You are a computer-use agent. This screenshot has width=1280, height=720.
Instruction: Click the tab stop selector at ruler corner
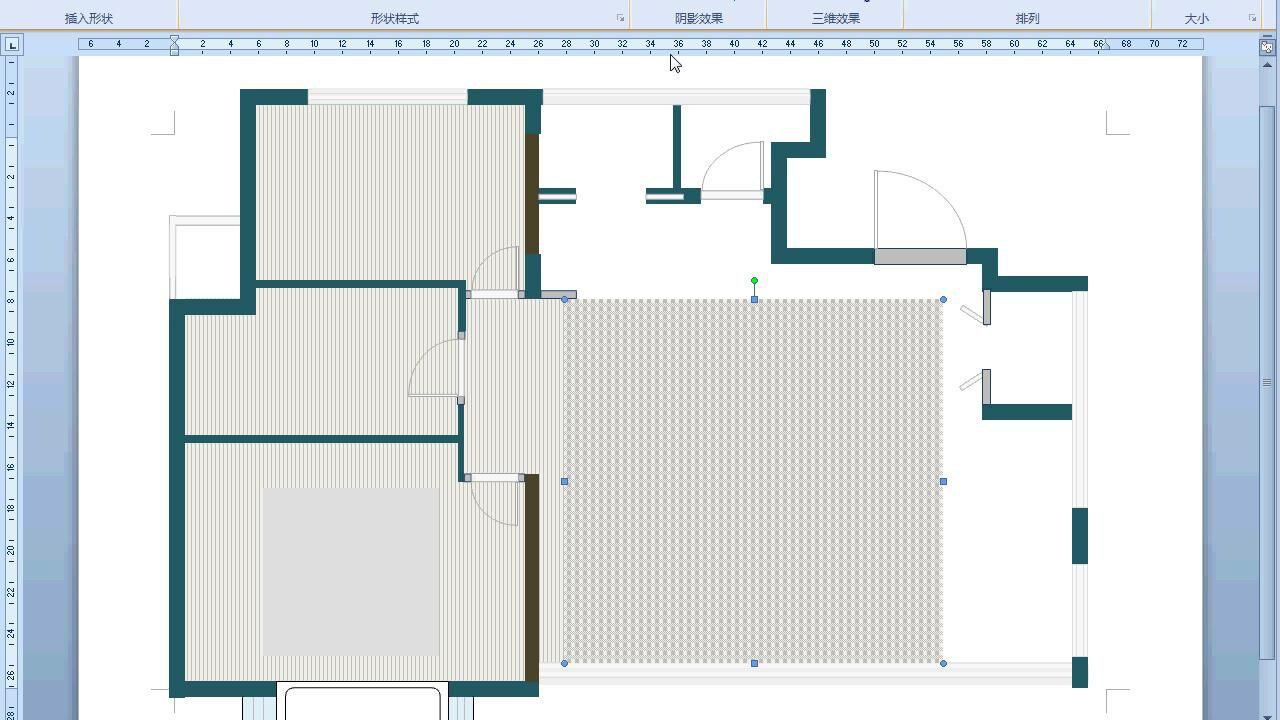point(11,45)
